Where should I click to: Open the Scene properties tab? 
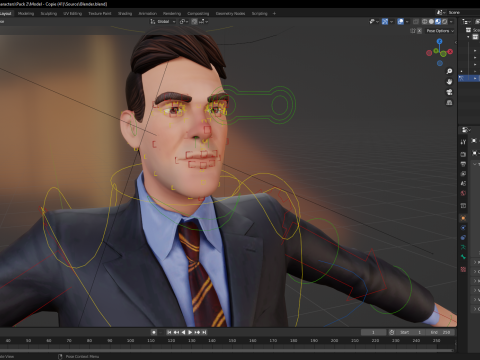coord(463,183)
